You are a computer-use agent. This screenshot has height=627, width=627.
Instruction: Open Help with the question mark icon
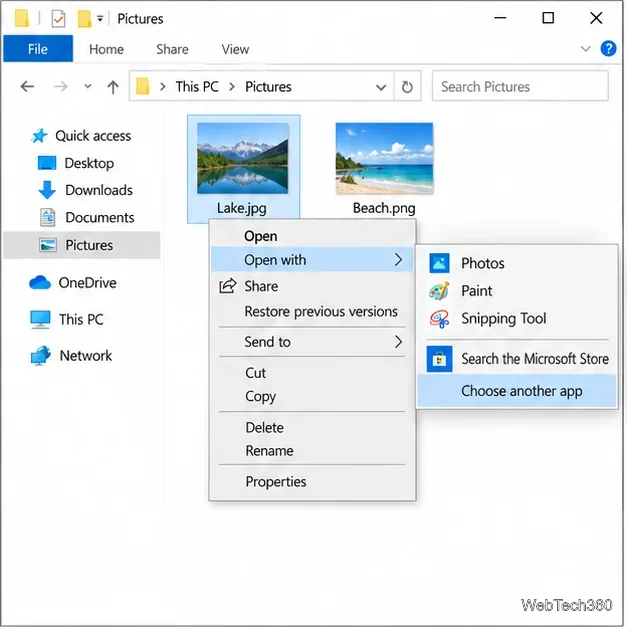(608, 49)
